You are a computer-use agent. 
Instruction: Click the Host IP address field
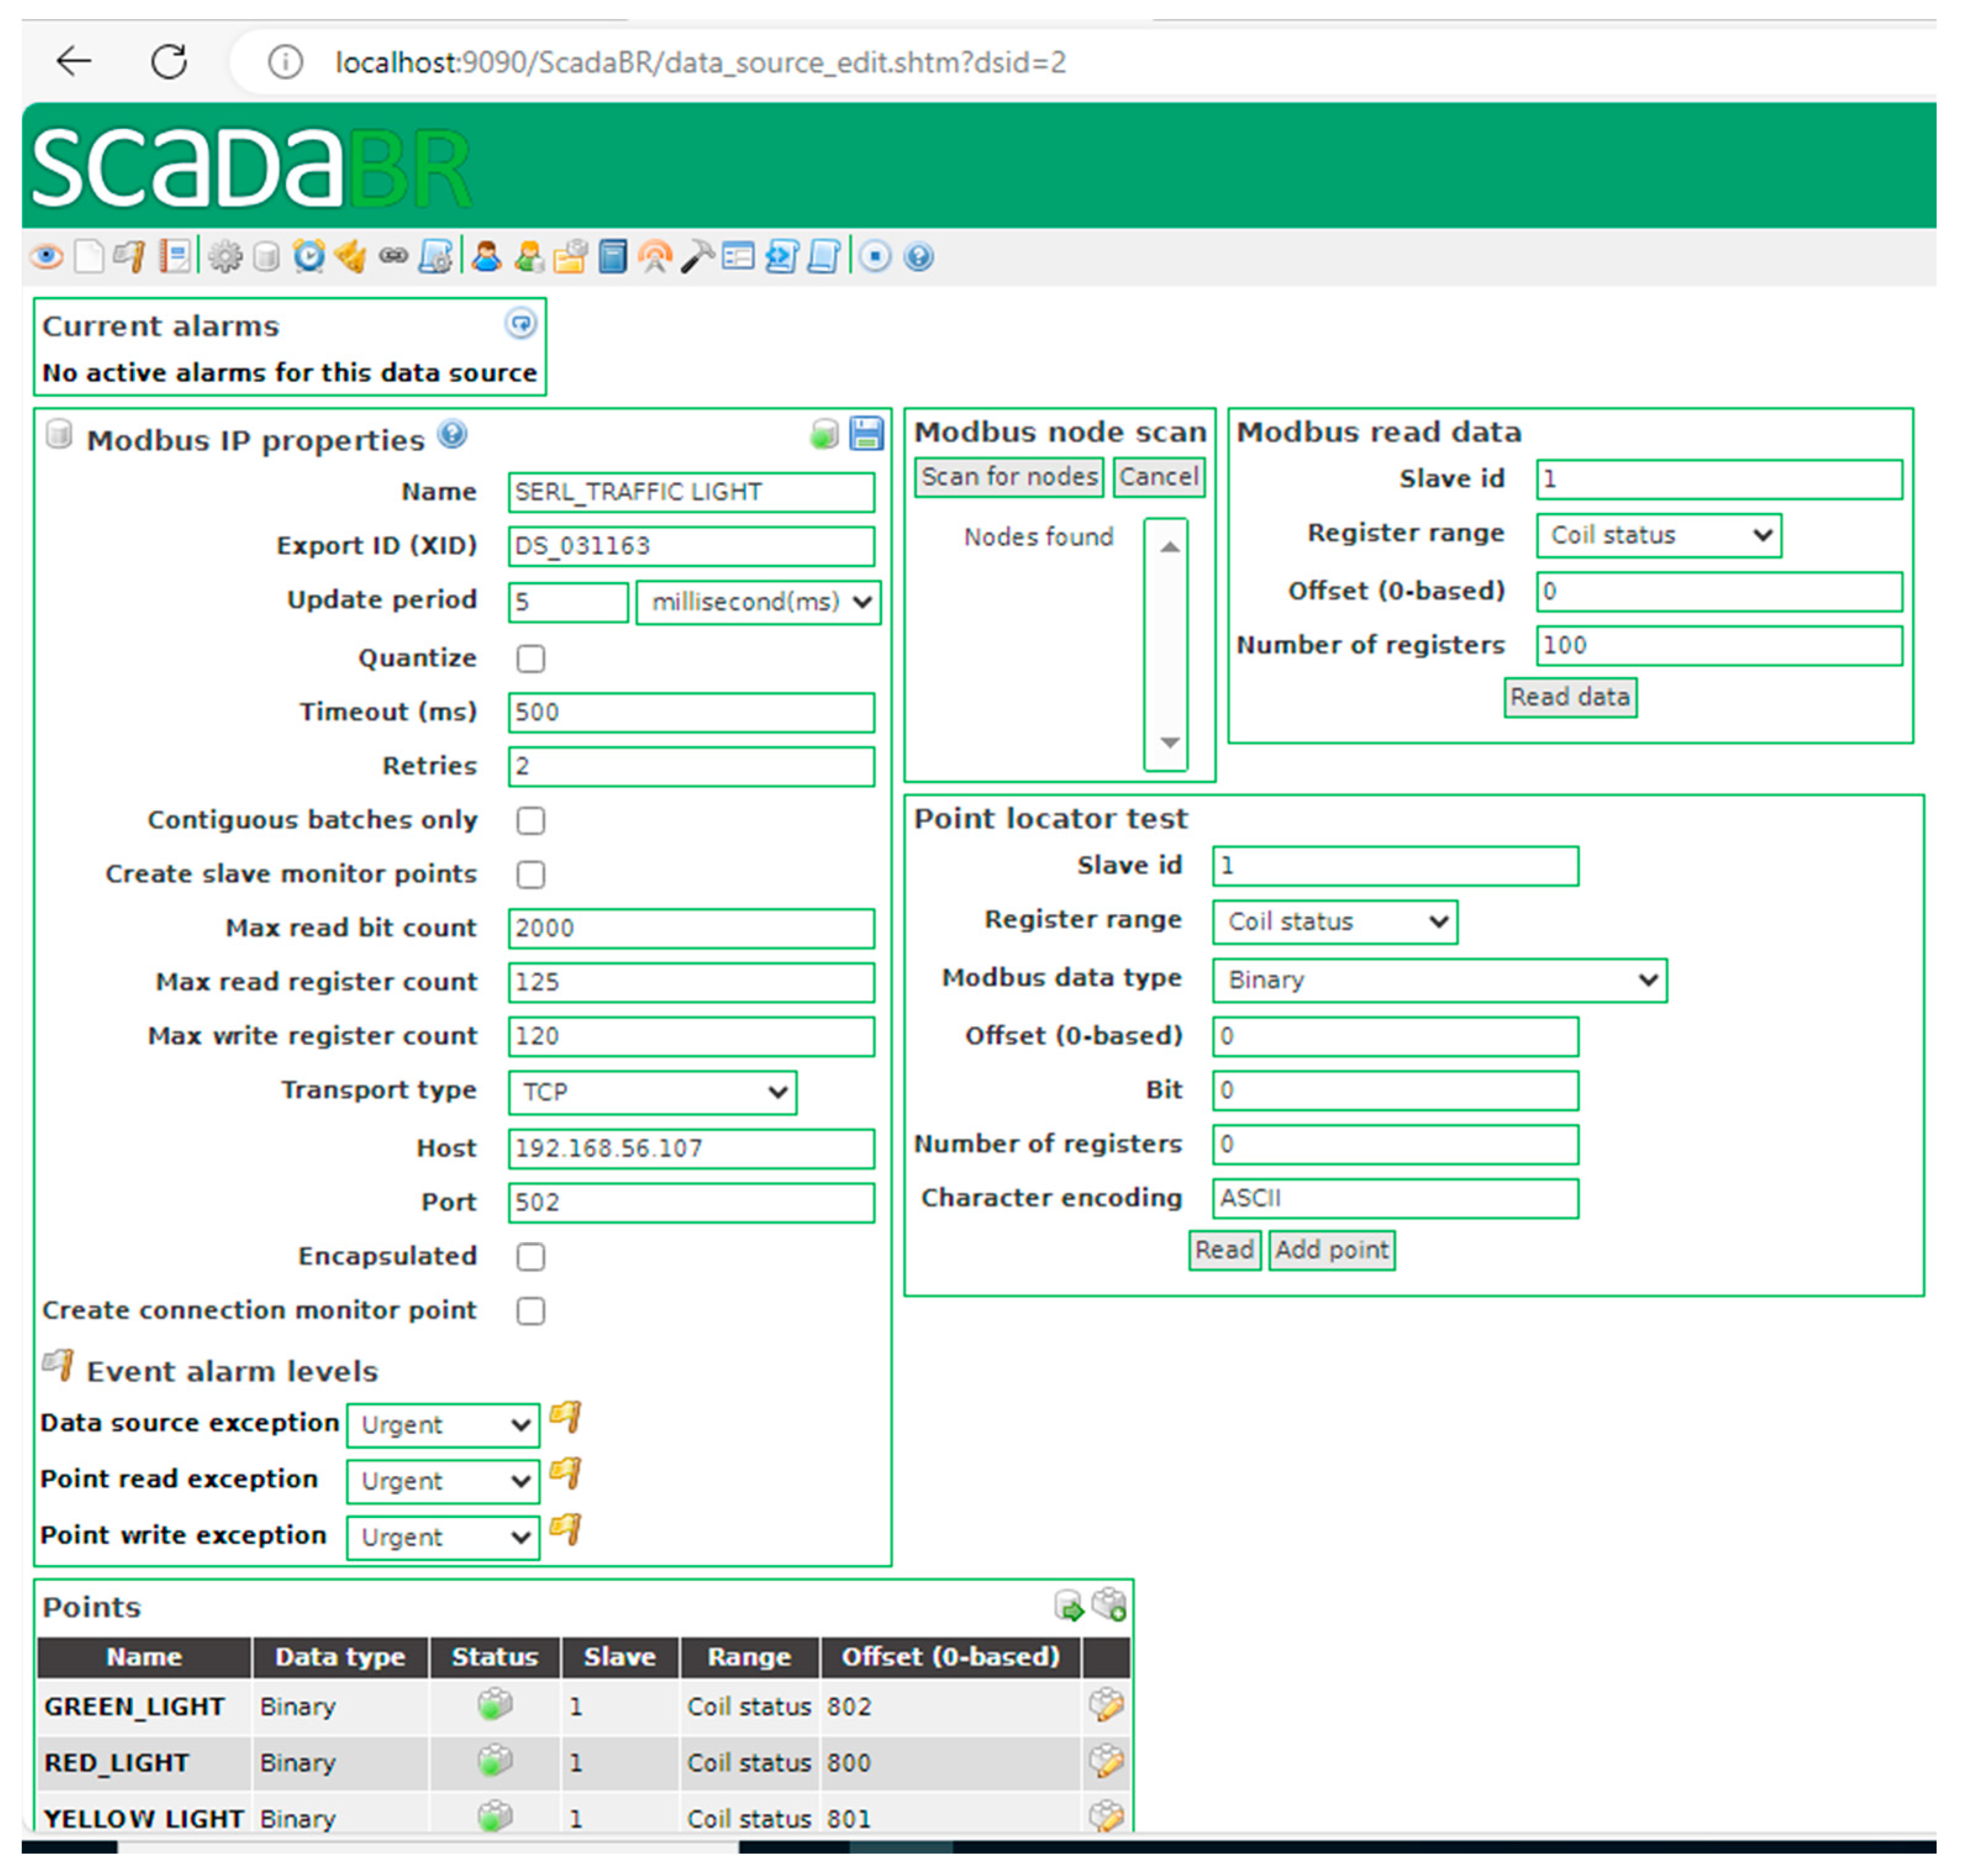[x=691, y=1148]
